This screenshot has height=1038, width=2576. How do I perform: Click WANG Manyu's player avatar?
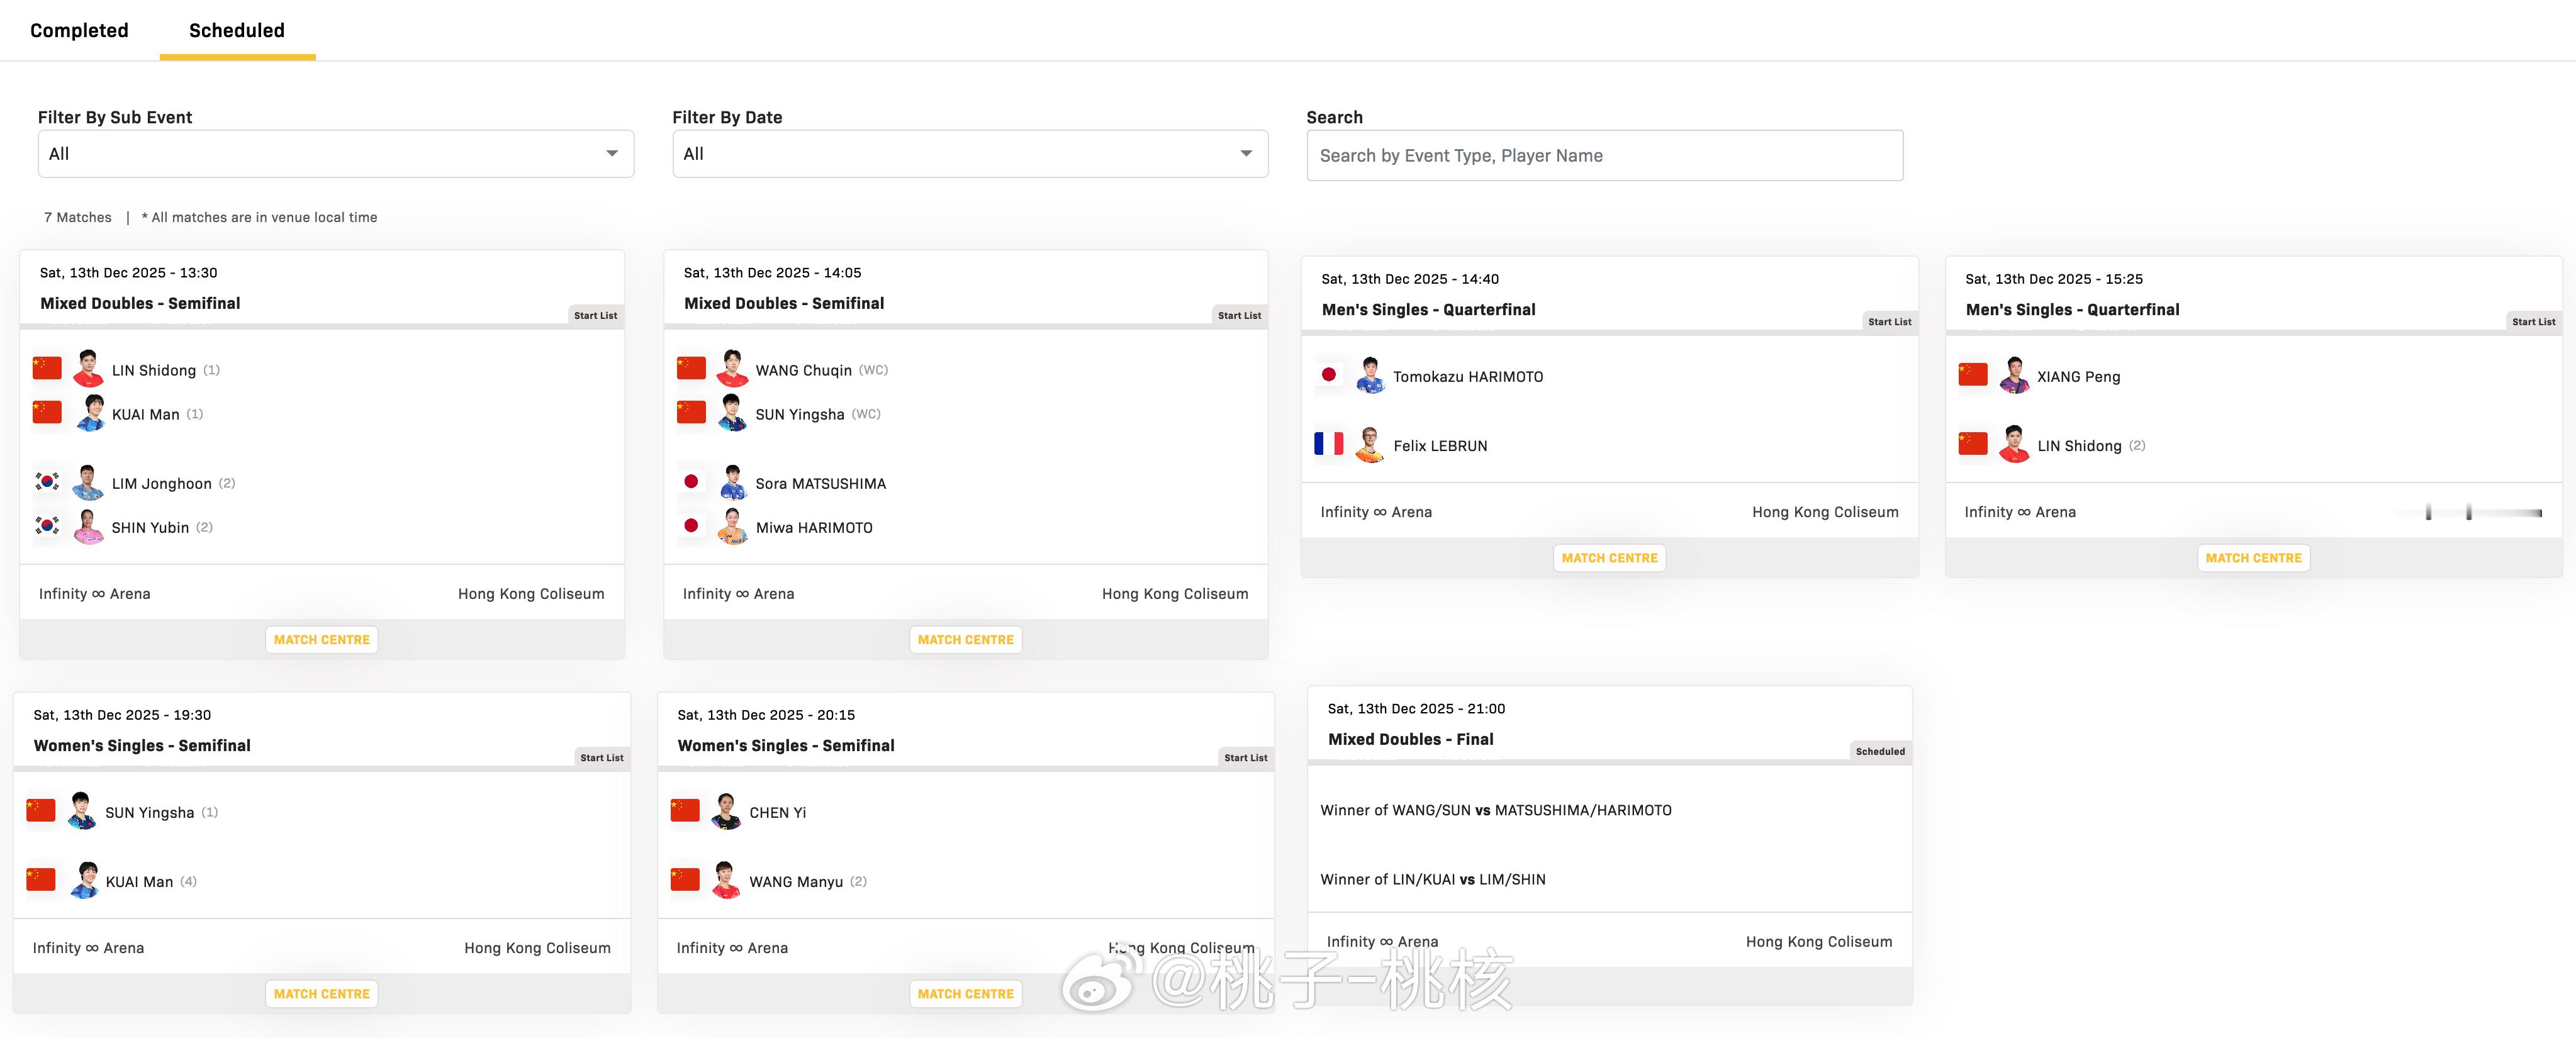click(x=726, y=881)
